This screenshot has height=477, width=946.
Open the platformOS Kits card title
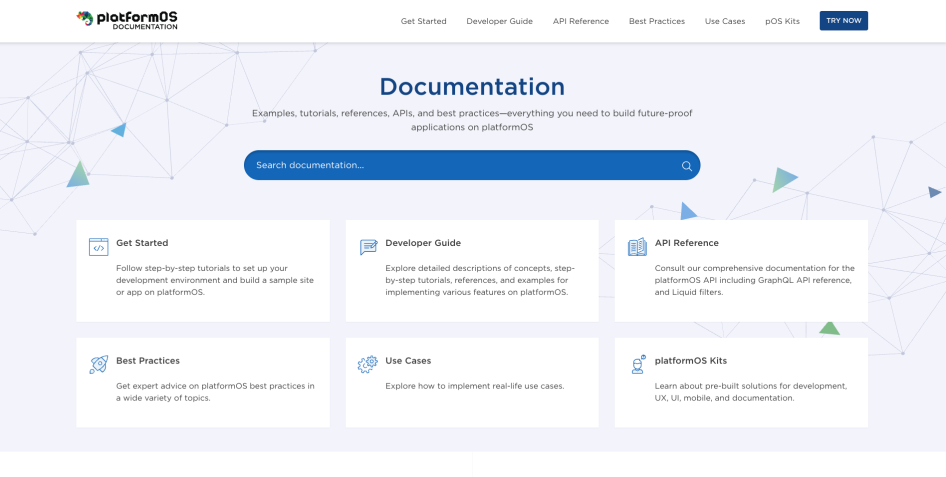pos(691,361)
